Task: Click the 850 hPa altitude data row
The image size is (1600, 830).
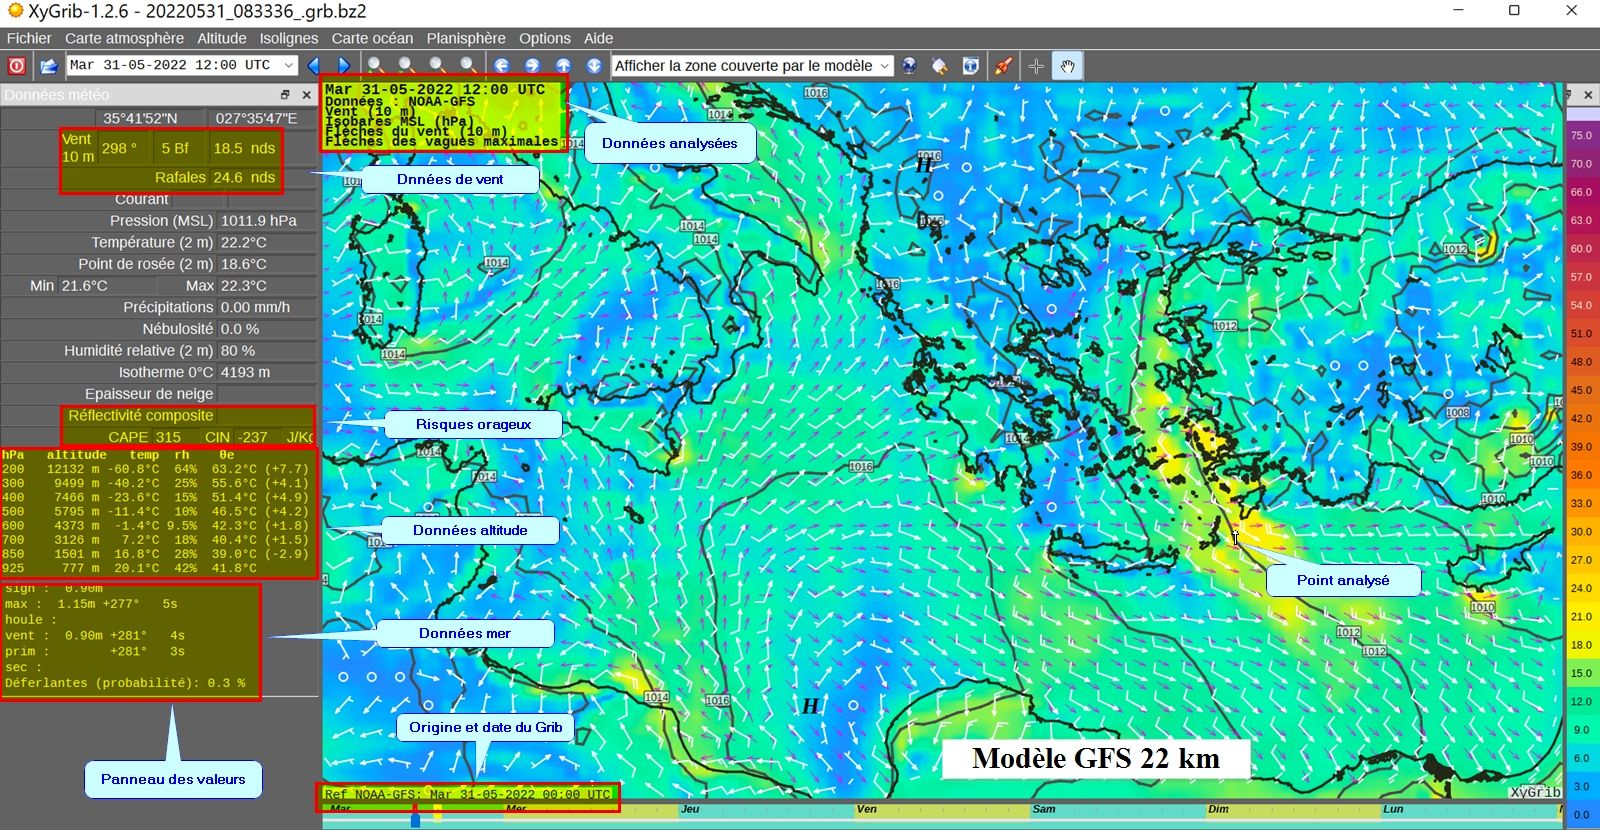Action: (155, 553)
